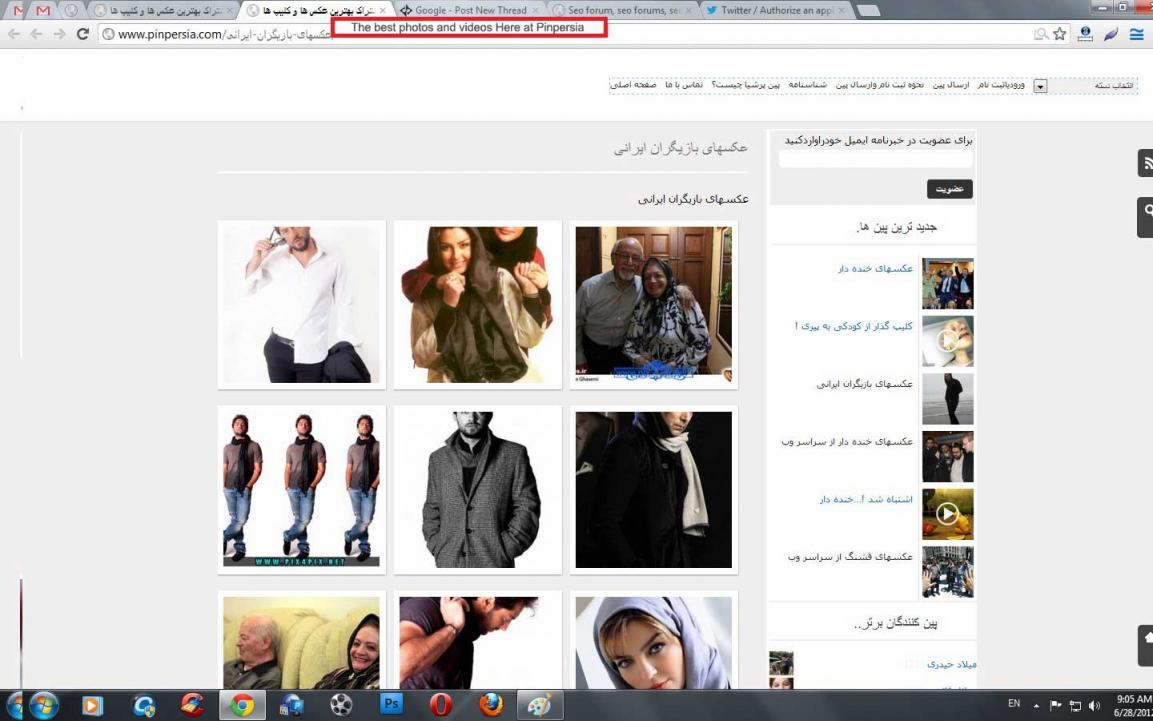This screenshot has width=1153, height=721.
Task: Open Opera browser from taskbar
Action: [440, 706]
